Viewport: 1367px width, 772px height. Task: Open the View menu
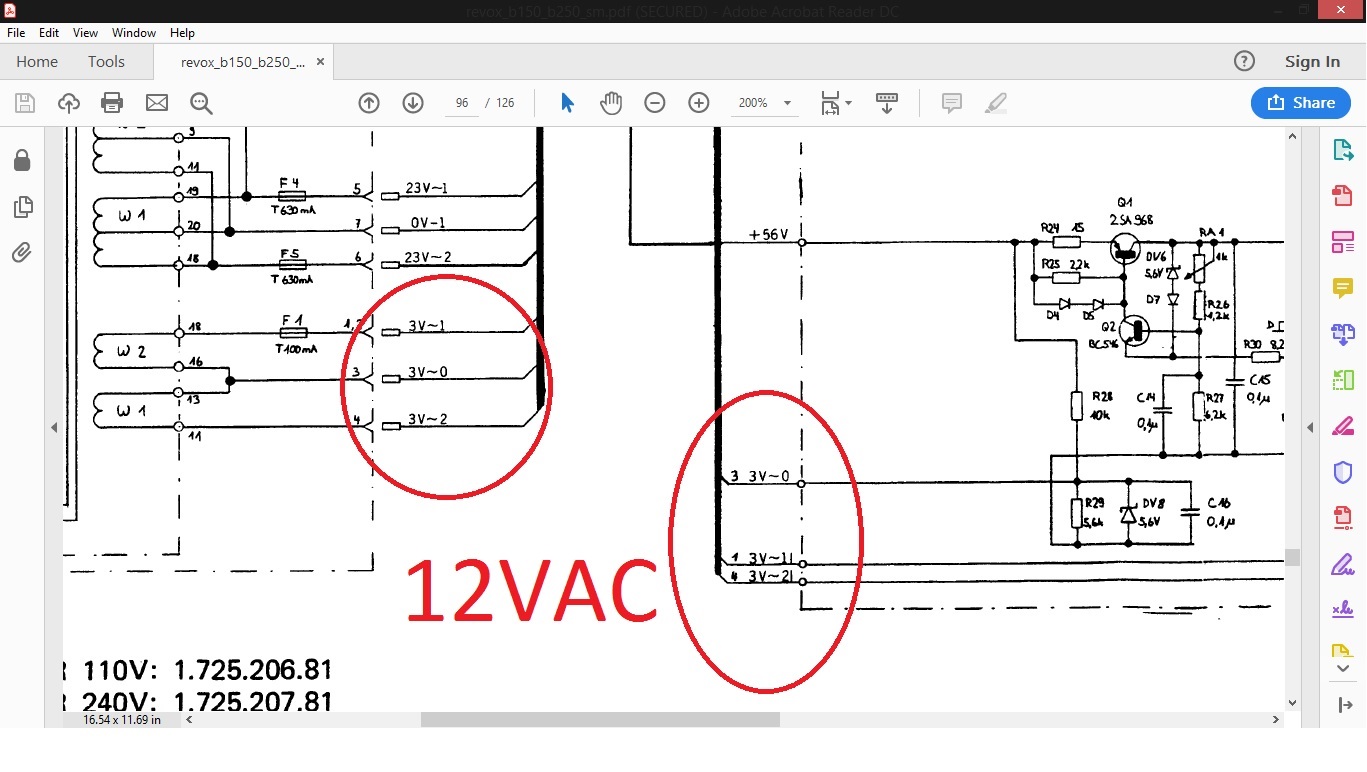85,33
